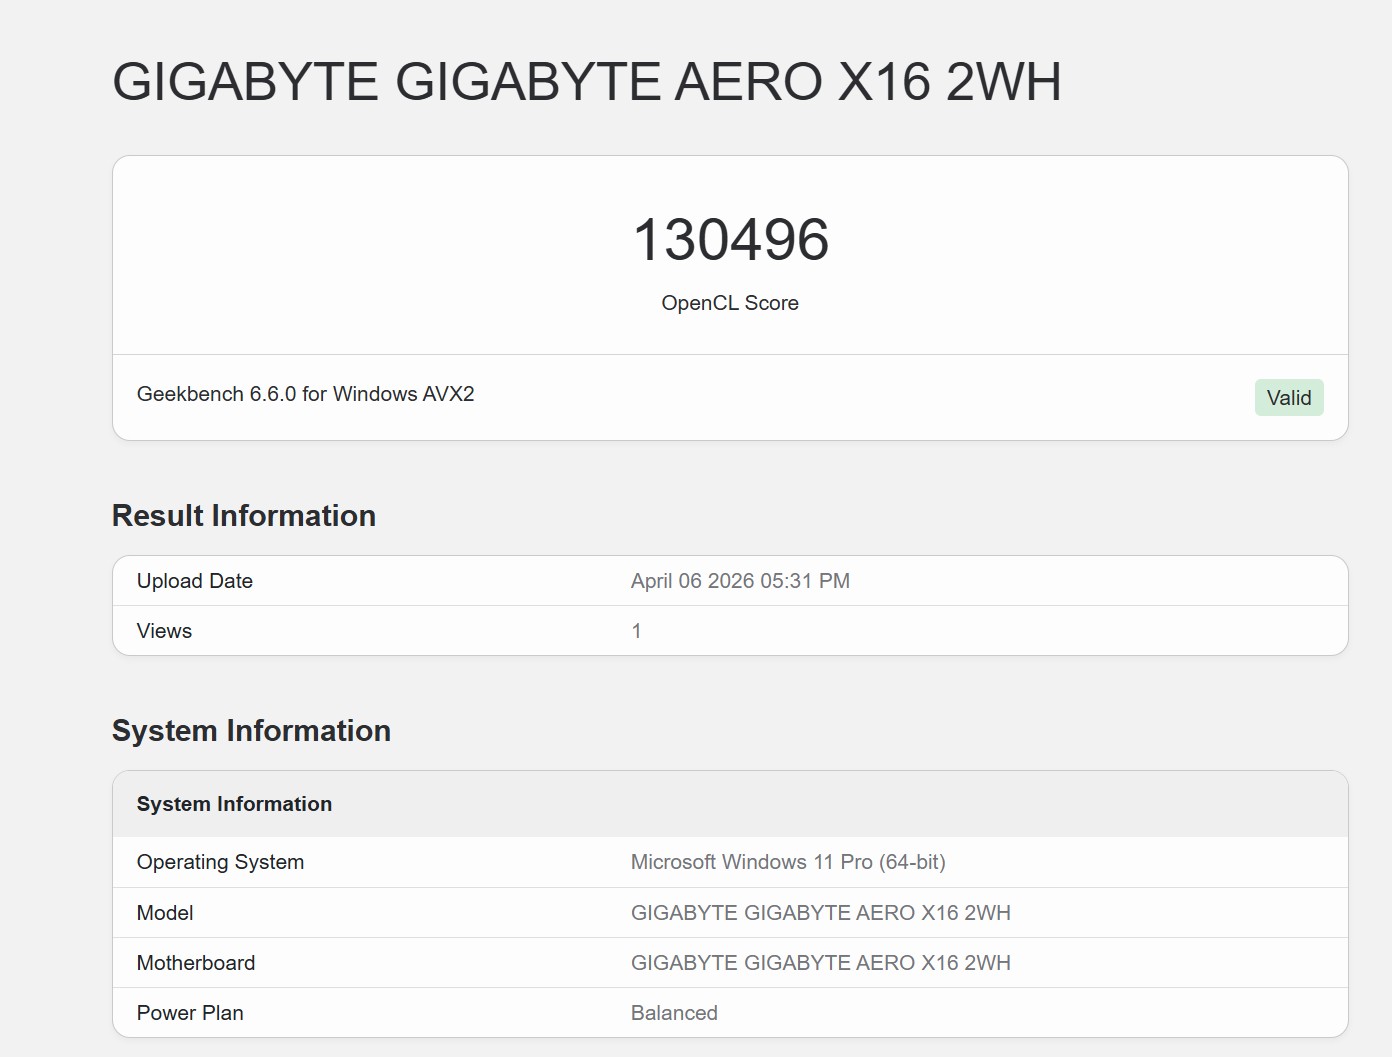
Task: Click the Motherboard row label
Action: 196,963
